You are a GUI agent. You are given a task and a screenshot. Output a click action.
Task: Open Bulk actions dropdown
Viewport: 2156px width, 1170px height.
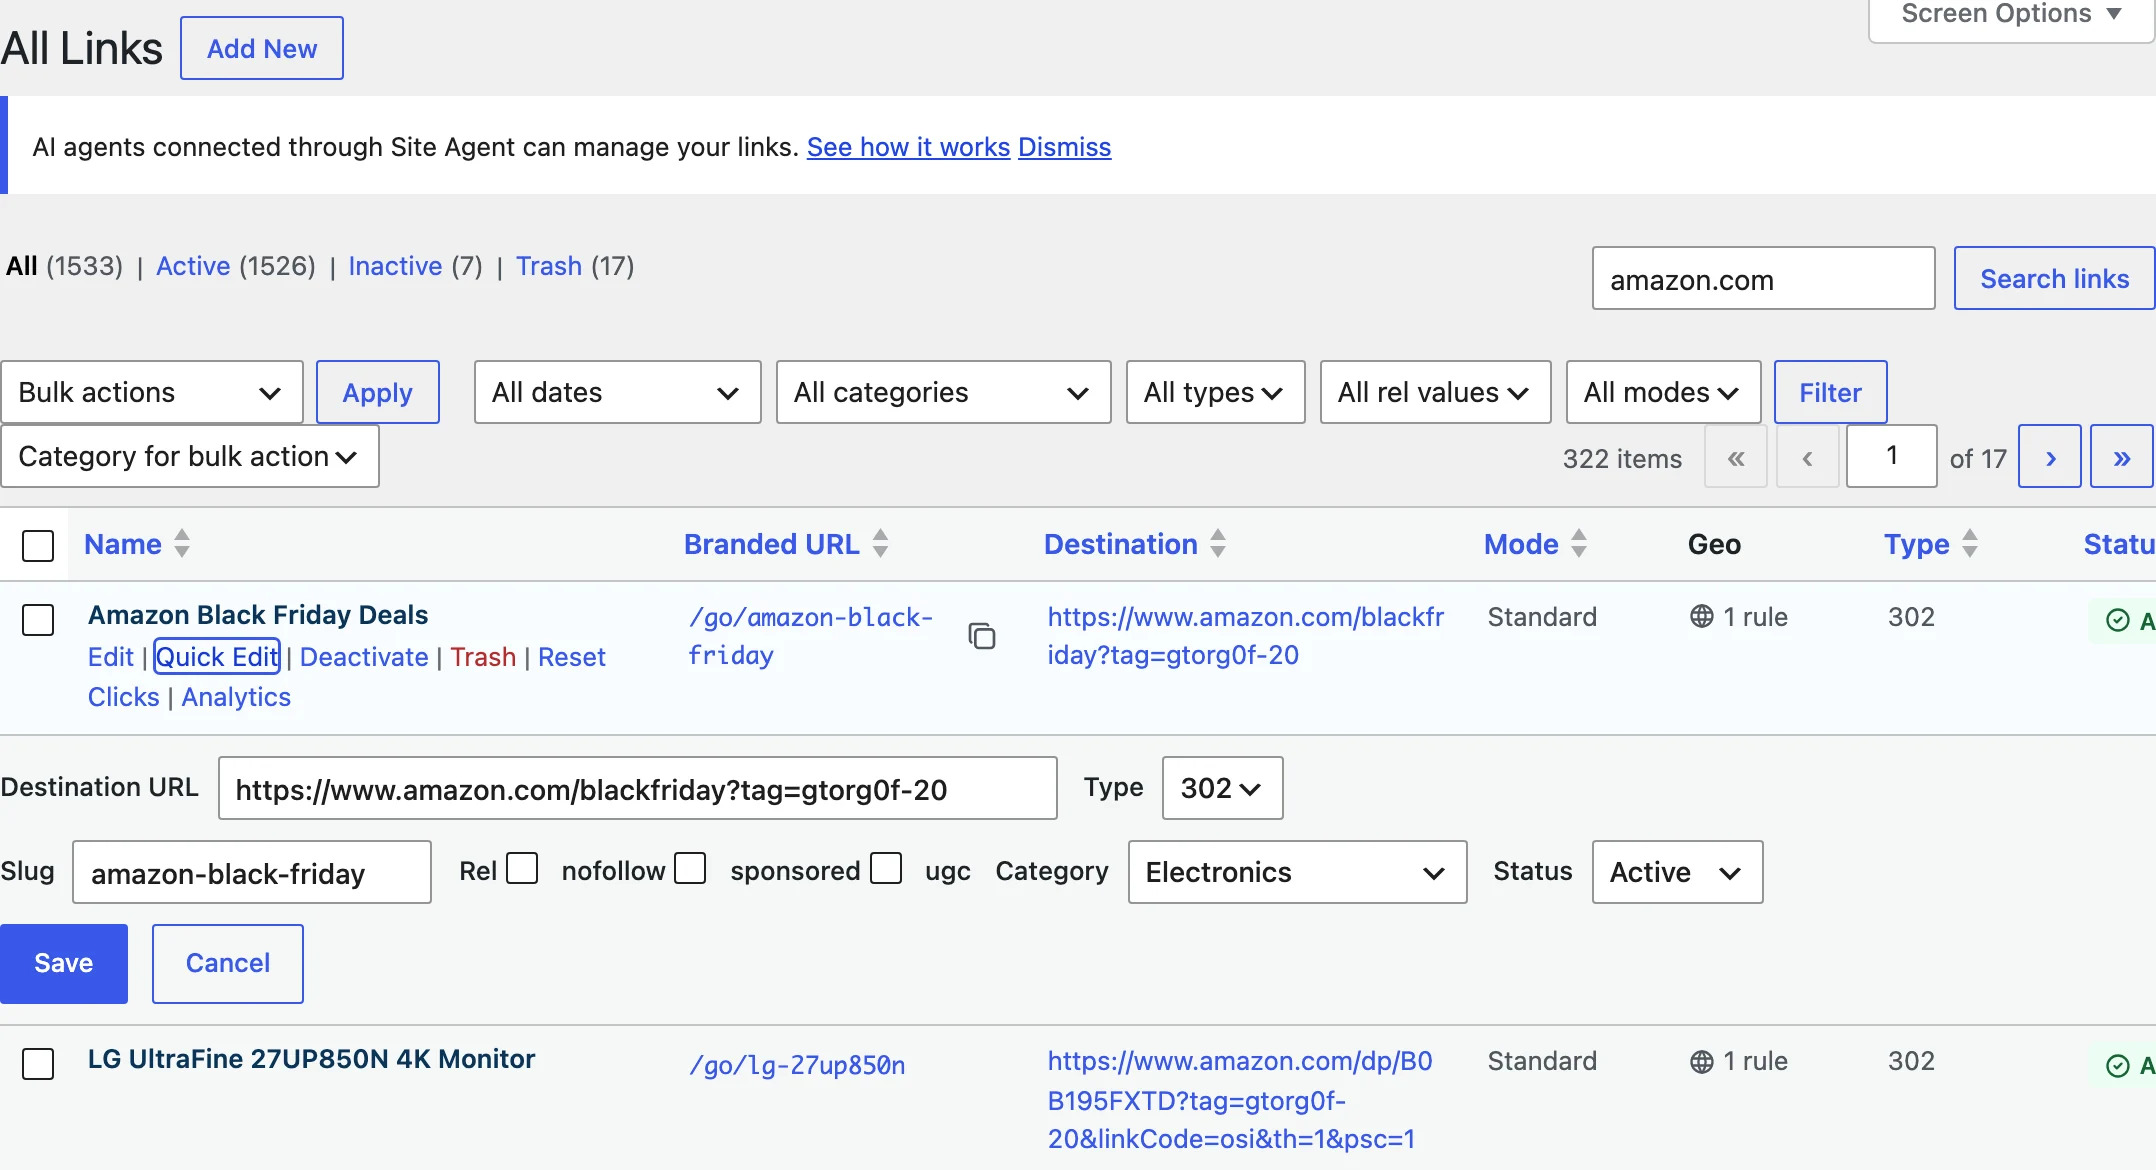(x=152, y=392)
